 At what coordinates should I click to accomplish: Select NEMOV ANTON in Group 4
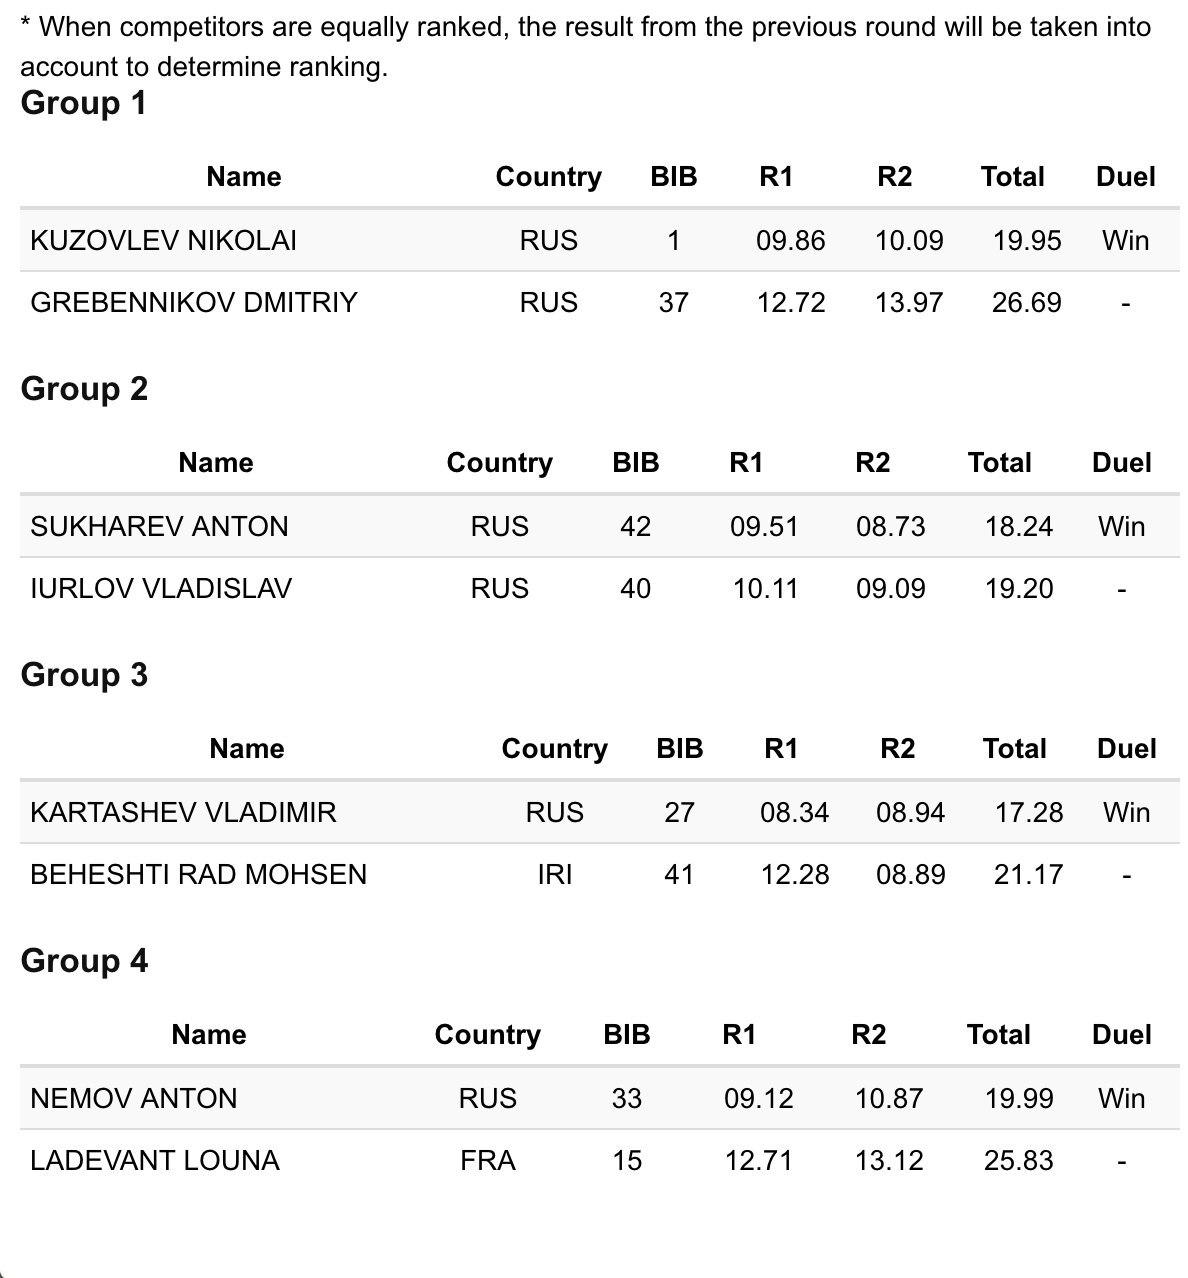point(134,1098)
